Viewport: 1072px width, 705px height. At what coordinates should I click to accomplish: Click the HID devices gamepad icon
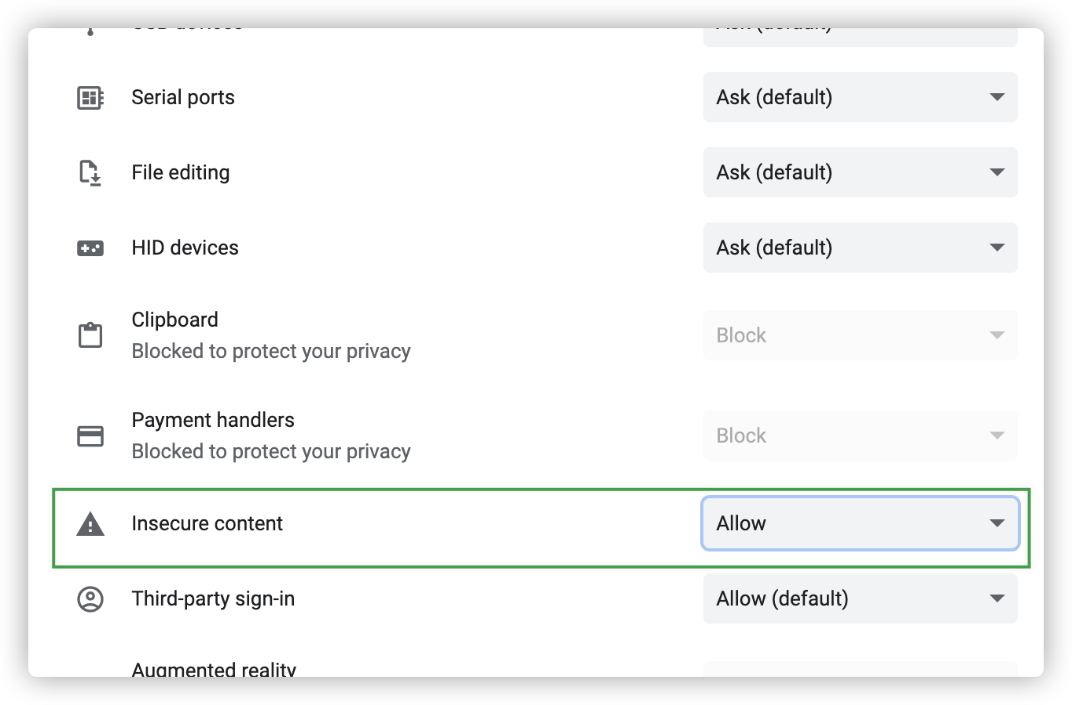(91, 248)
